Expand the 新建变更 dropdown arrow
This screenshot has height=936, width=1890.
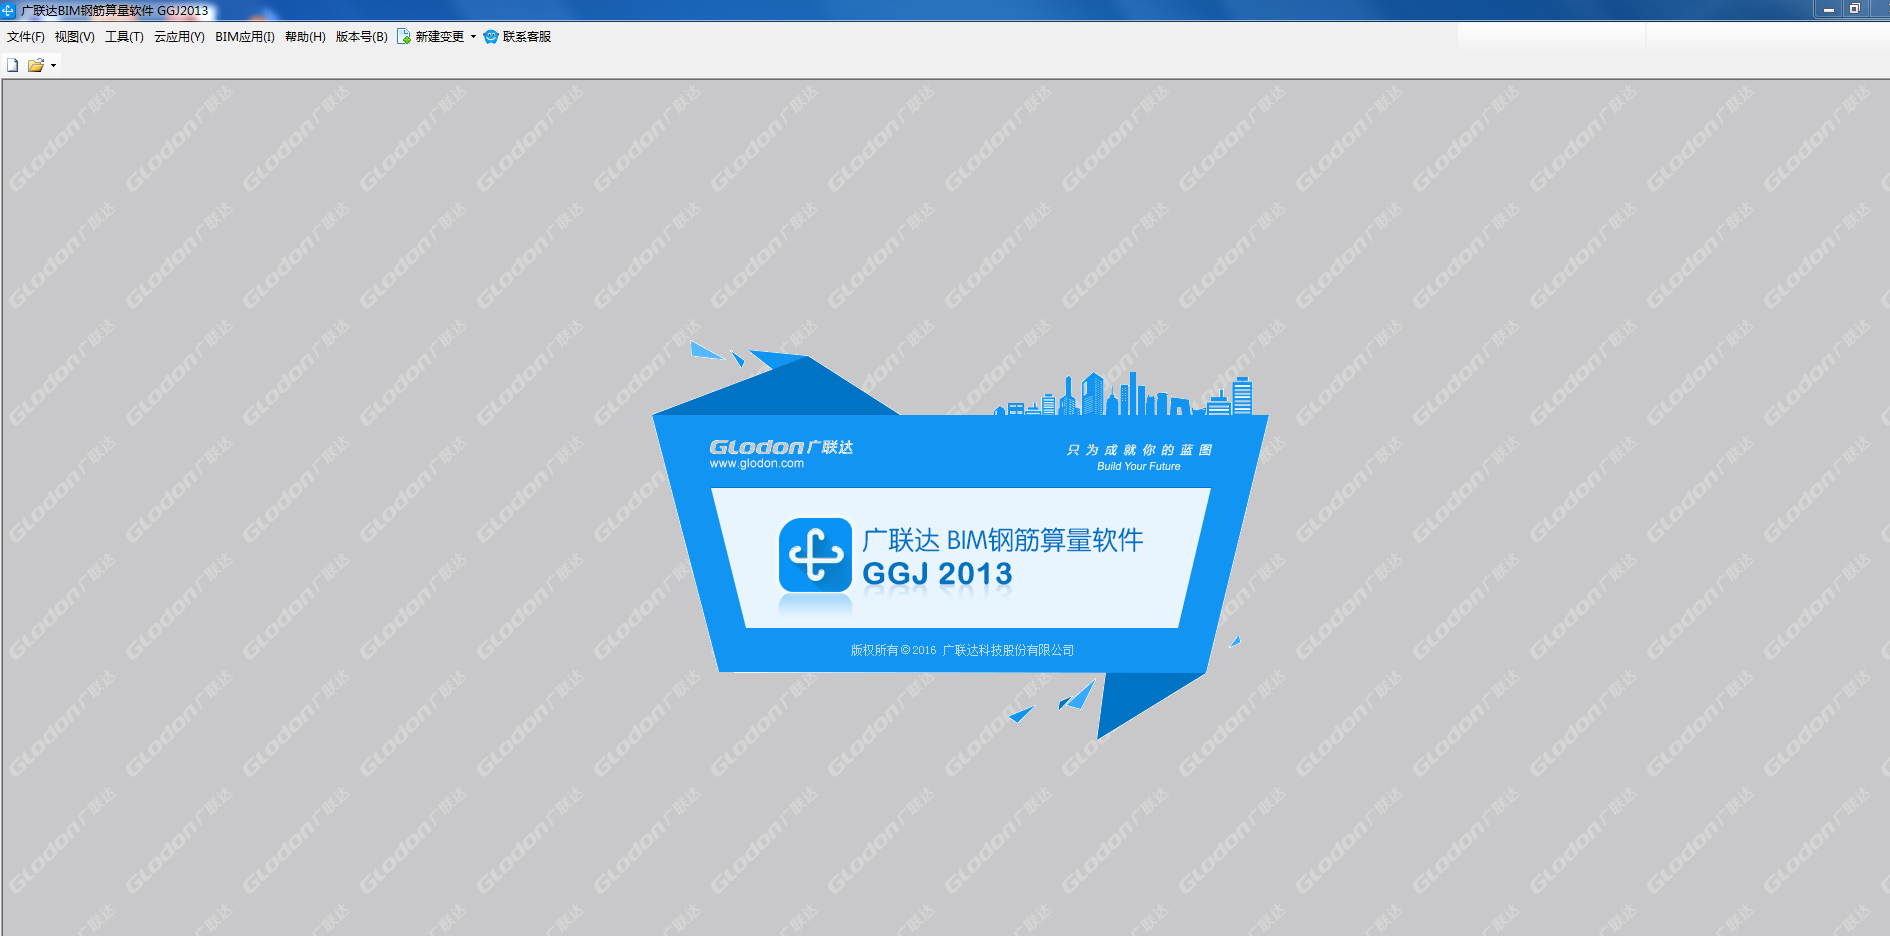click(x=473, y=37)
